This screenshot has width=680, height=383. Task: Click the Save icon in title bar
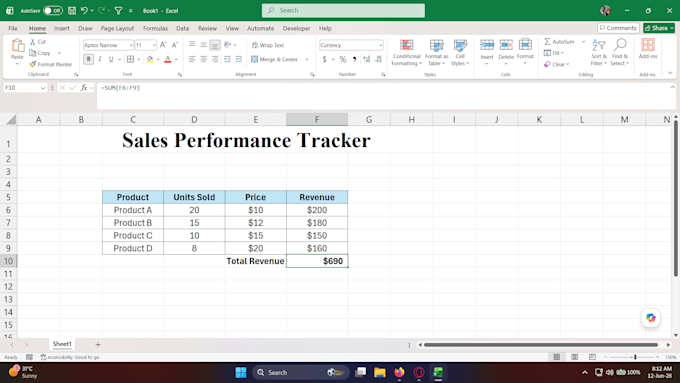click(x=72, y=10)
